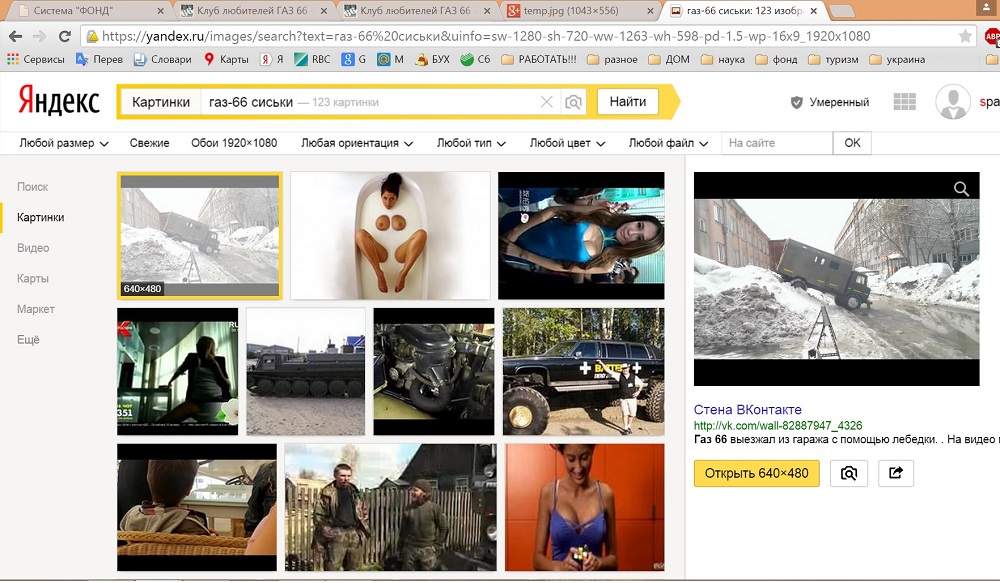
Task: Expand the Любая ориентация dropdown
Action: click(x=357, y=143)
